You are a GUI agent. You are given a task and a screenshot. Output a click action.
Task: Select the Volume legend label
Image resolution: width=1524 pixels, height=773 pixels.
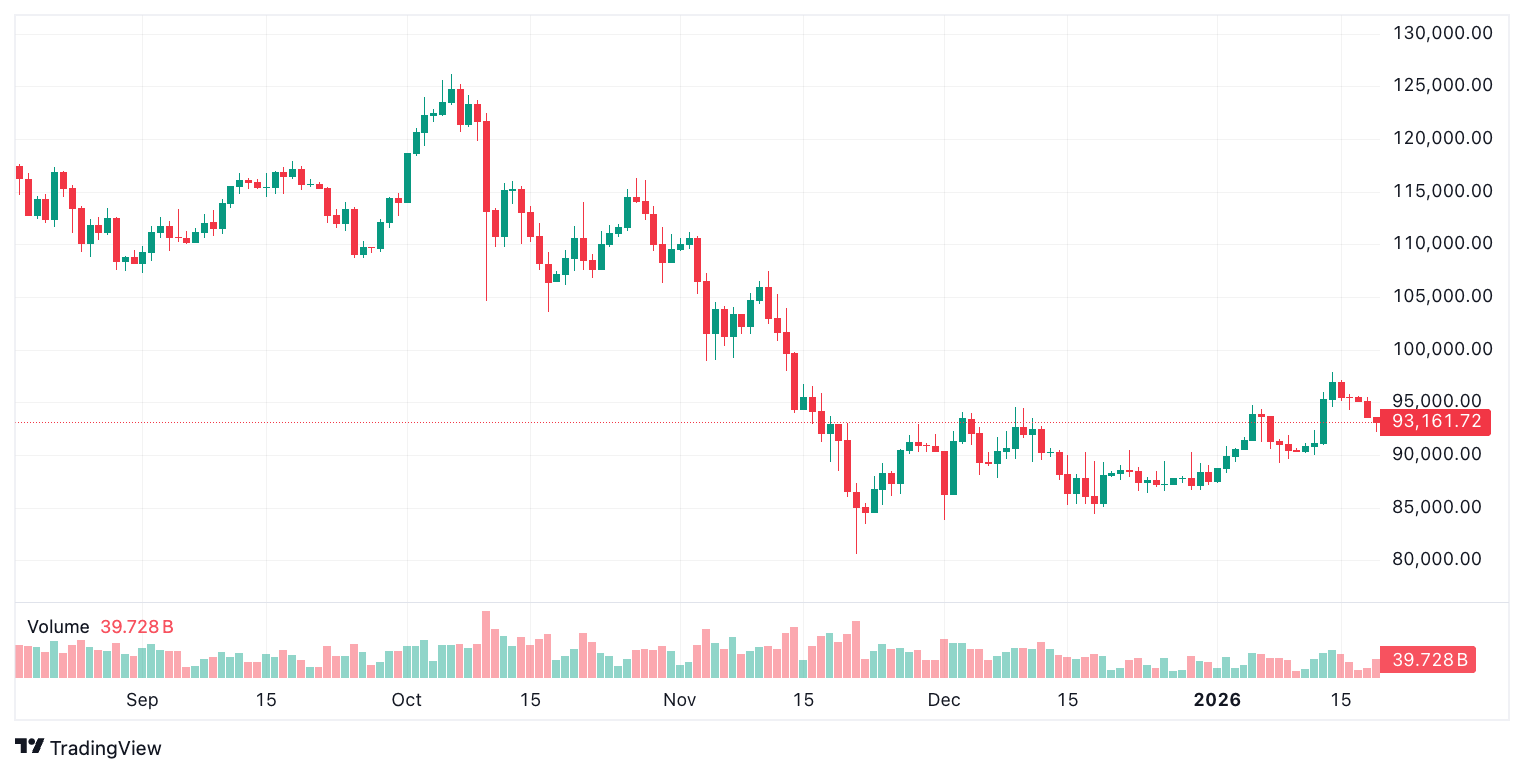coord(58,627)
